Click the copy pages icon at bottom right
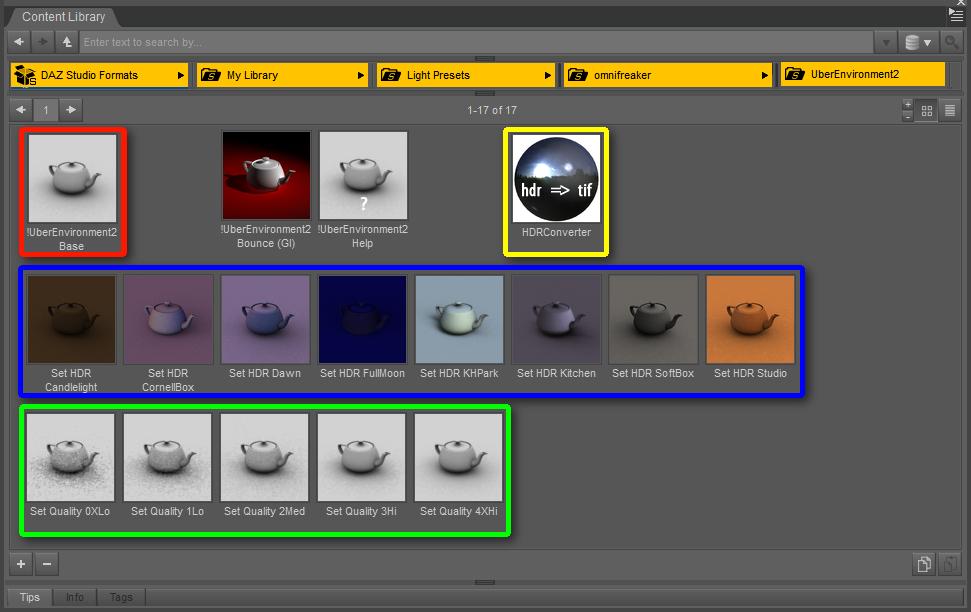 923,564
